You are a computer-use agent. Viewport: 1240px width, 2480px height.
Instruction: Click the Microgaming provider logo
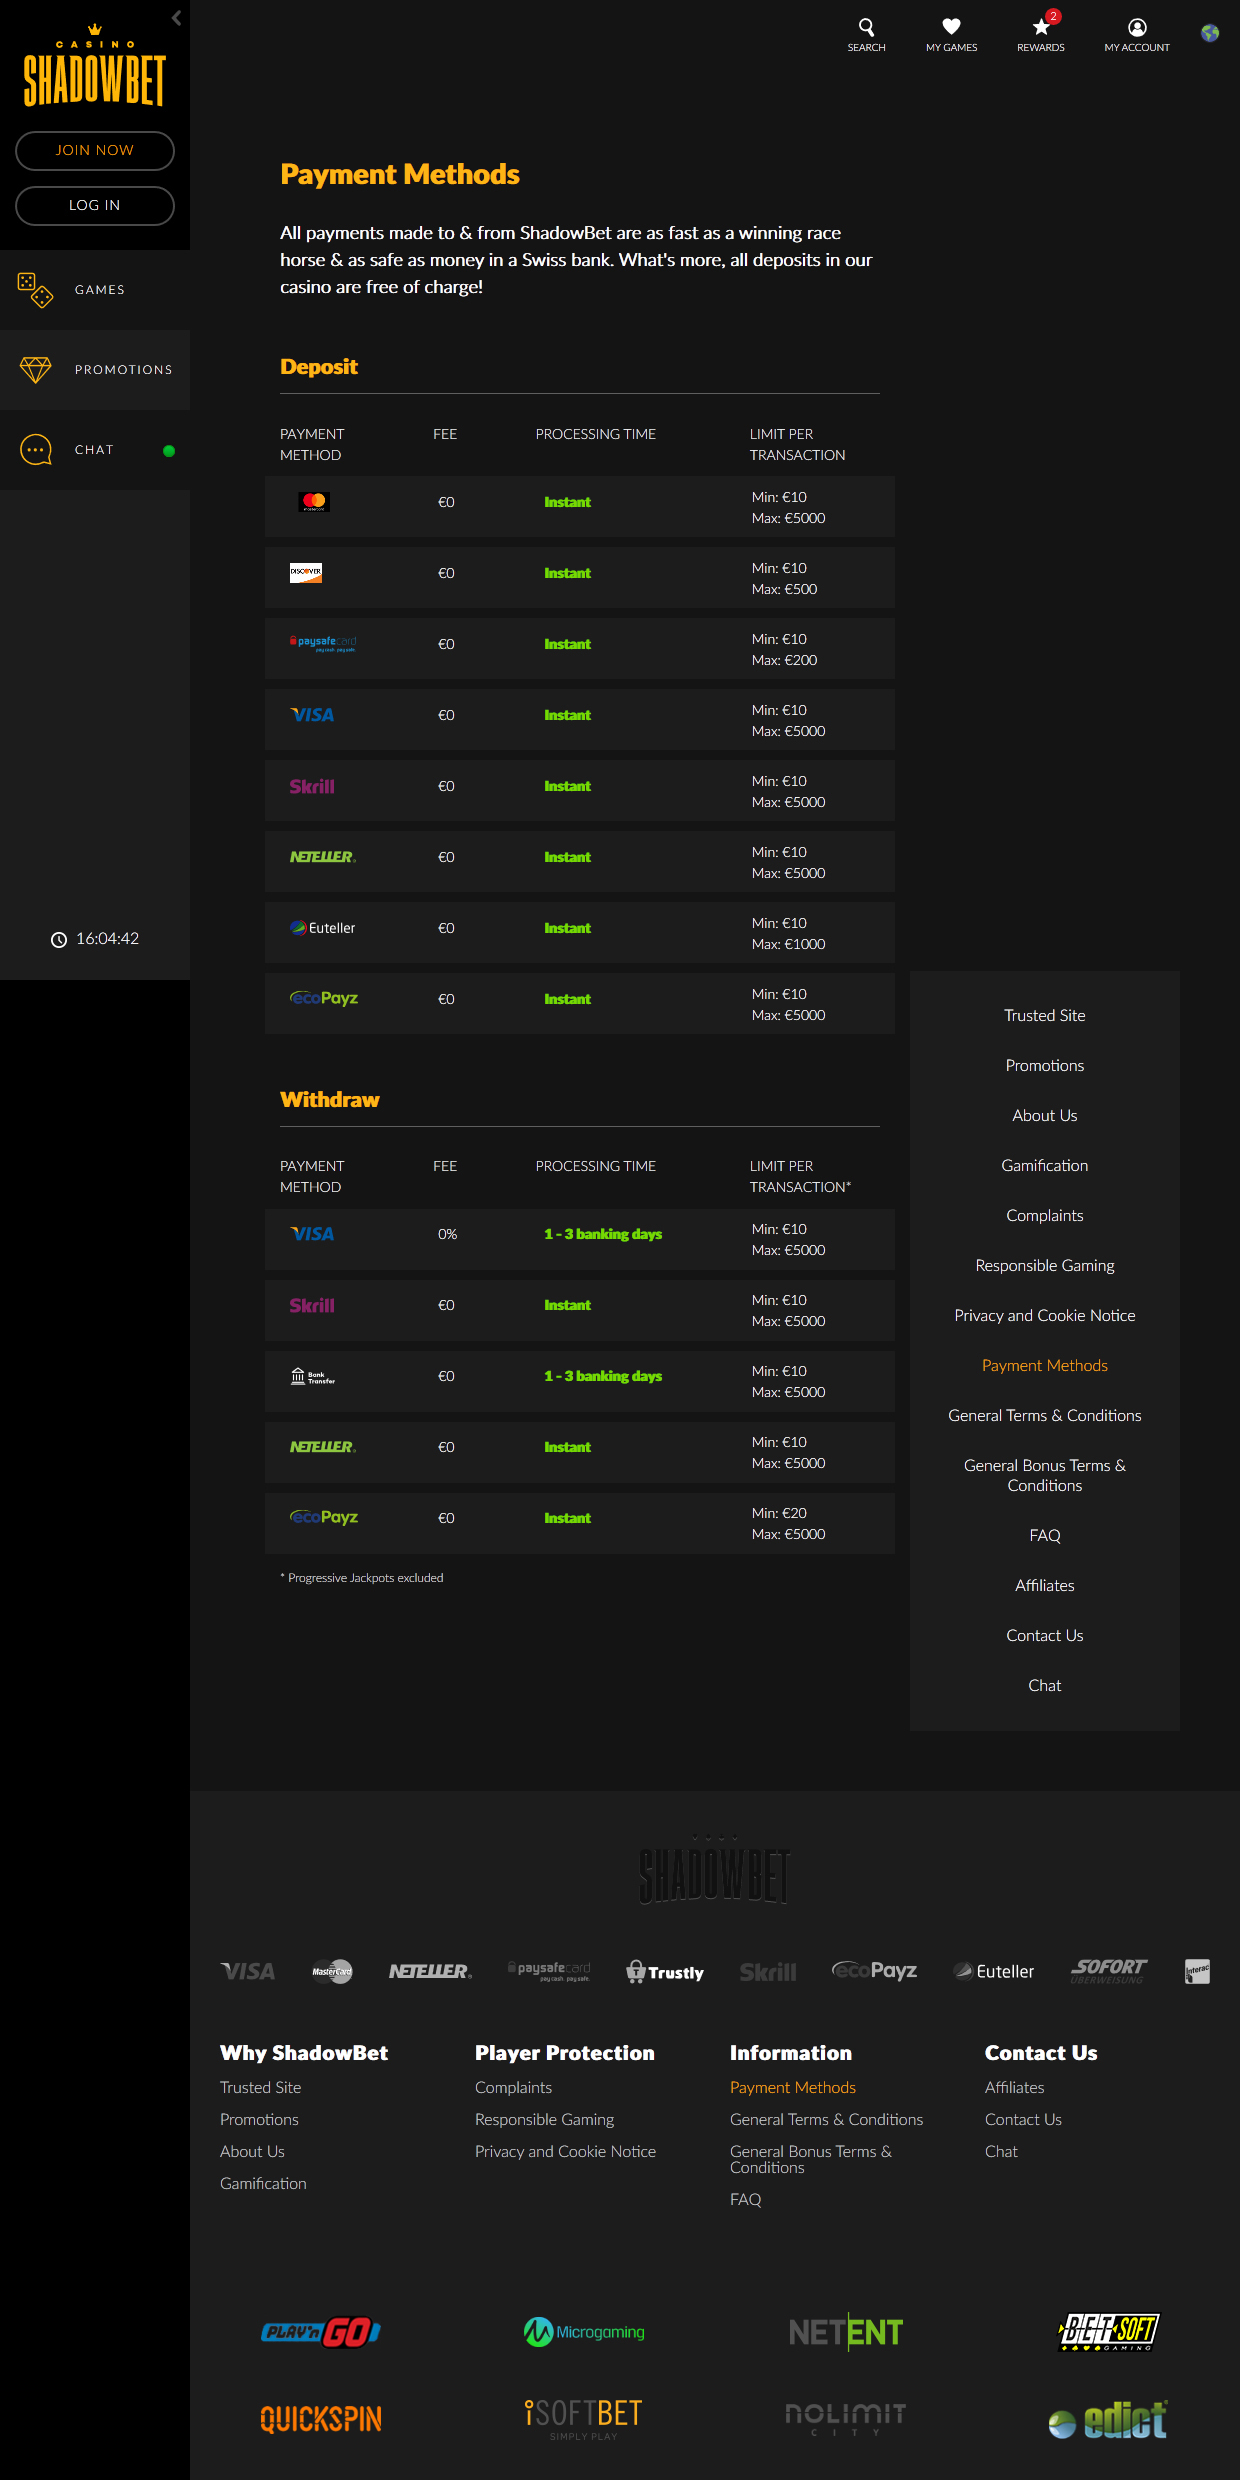[x=584, y=2332]
